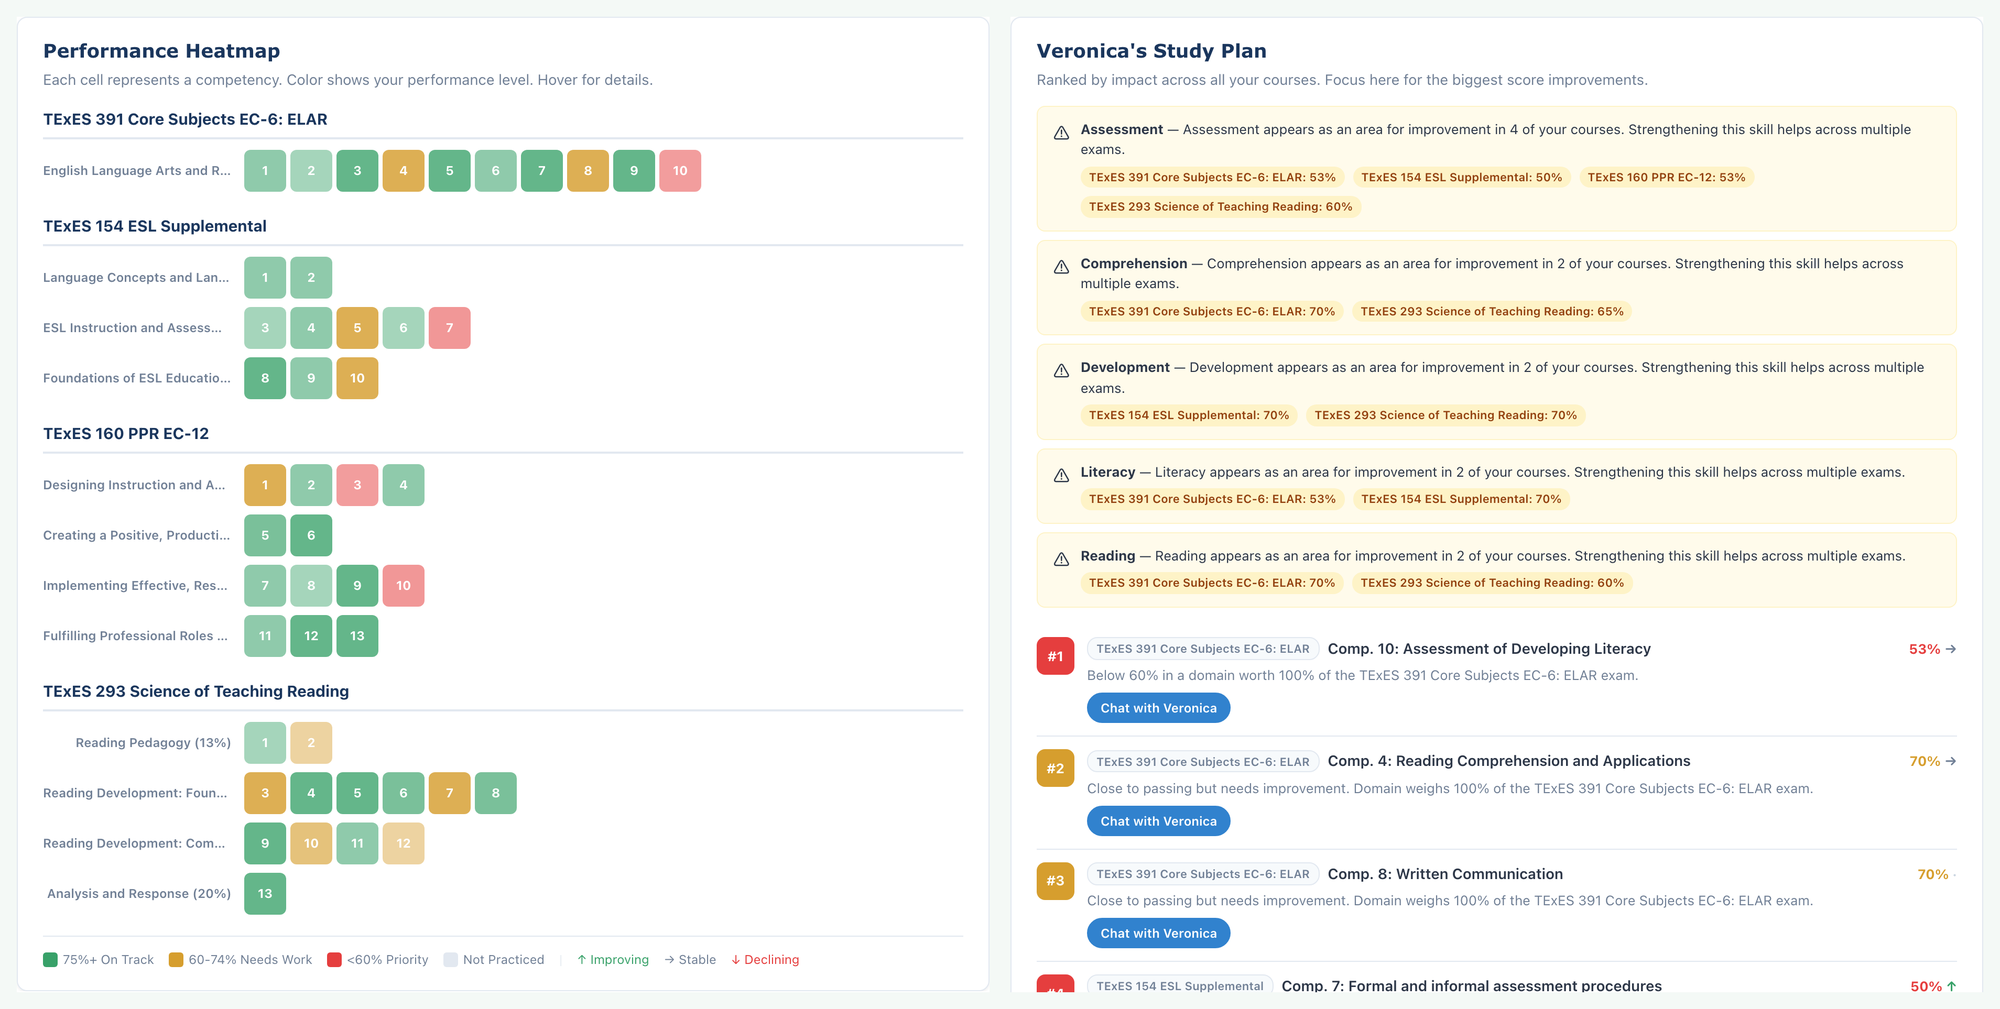The width and height of the screenshot is (2000, 1009).
Task: Select ESL Instruction competency cell 7
Action: point(449,328)
